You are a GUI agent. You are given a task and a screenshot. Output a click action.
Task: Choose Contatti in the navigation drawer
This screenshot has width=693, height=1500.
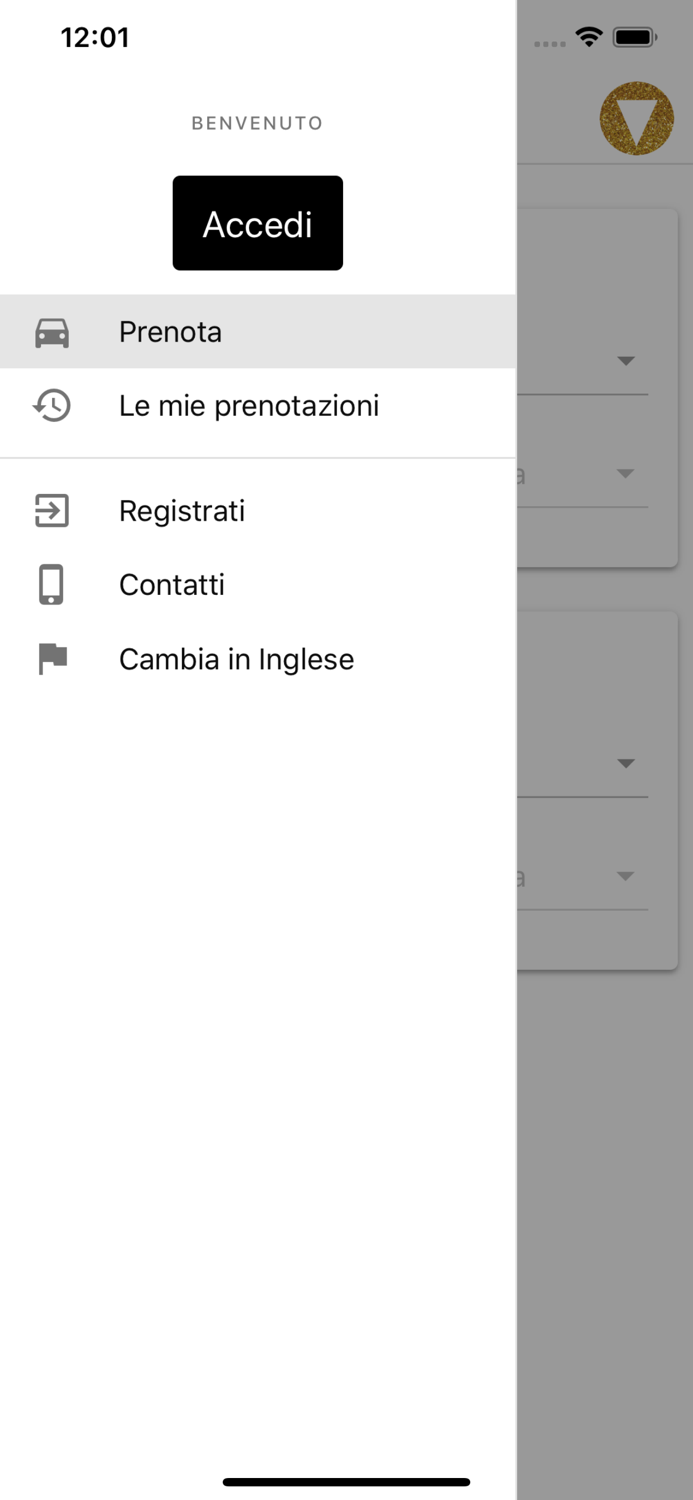(171, 584)
